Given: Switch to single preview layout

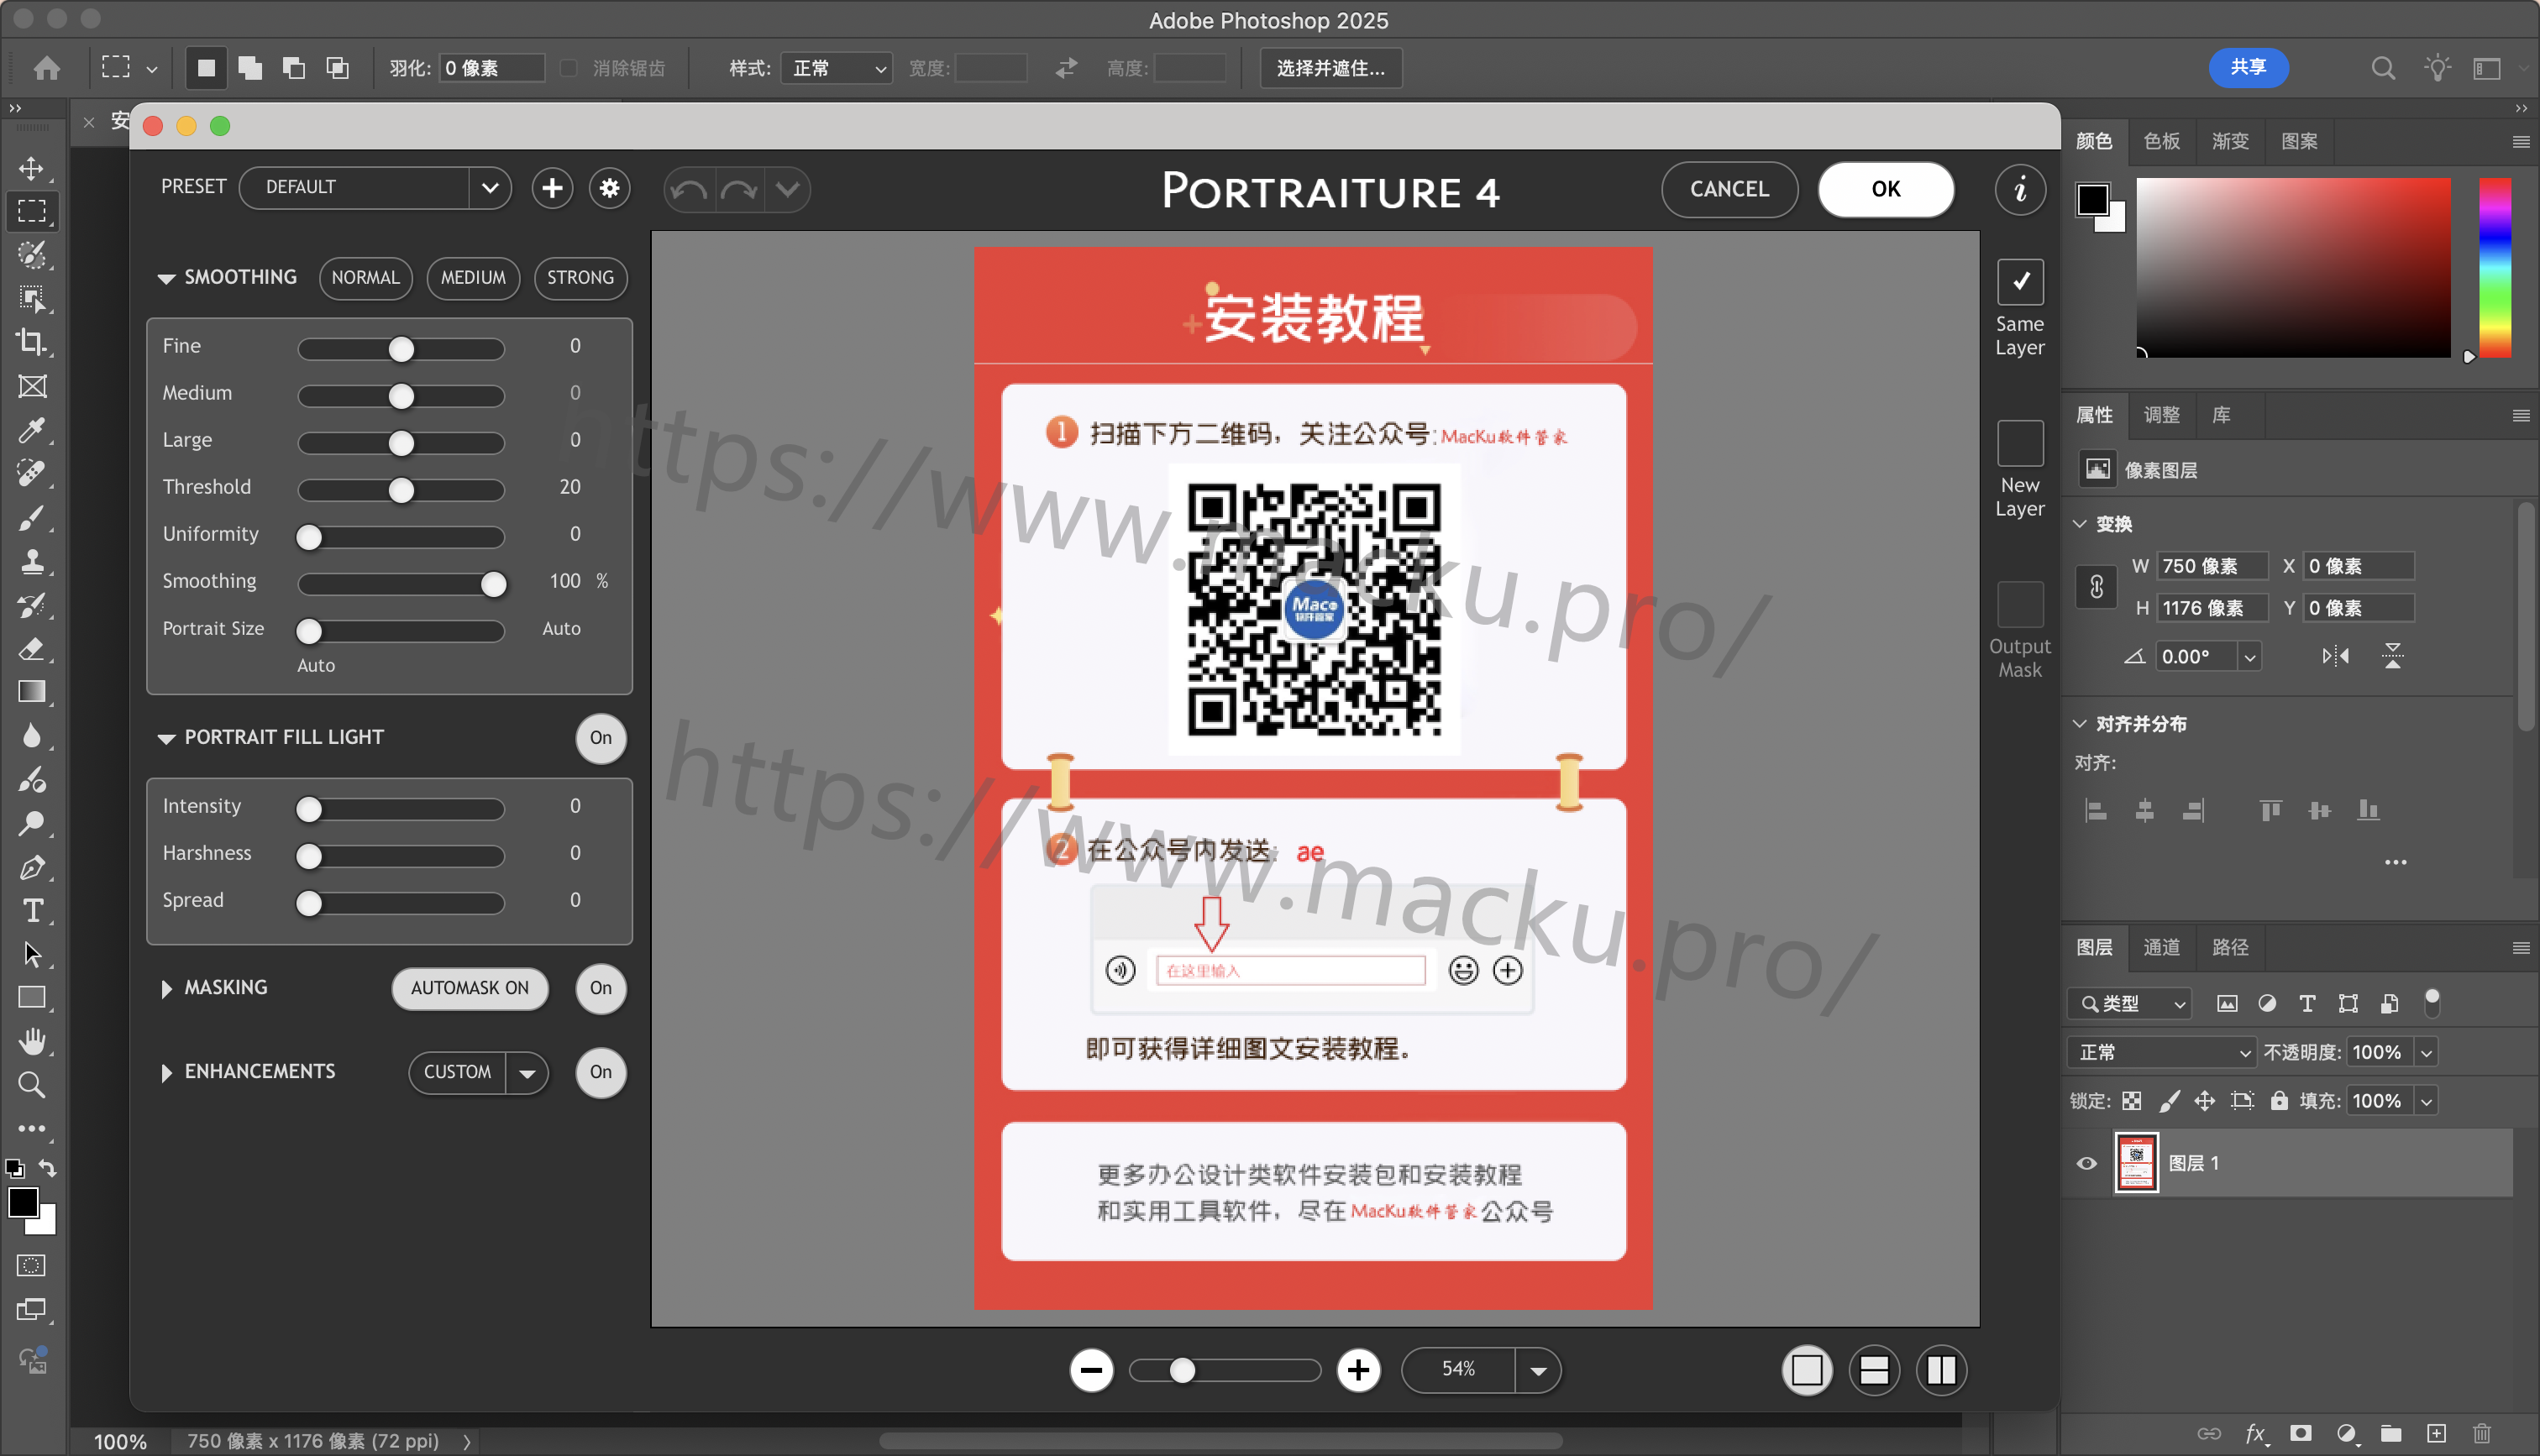Looking at the screenshot, I should (1807, 1370).
